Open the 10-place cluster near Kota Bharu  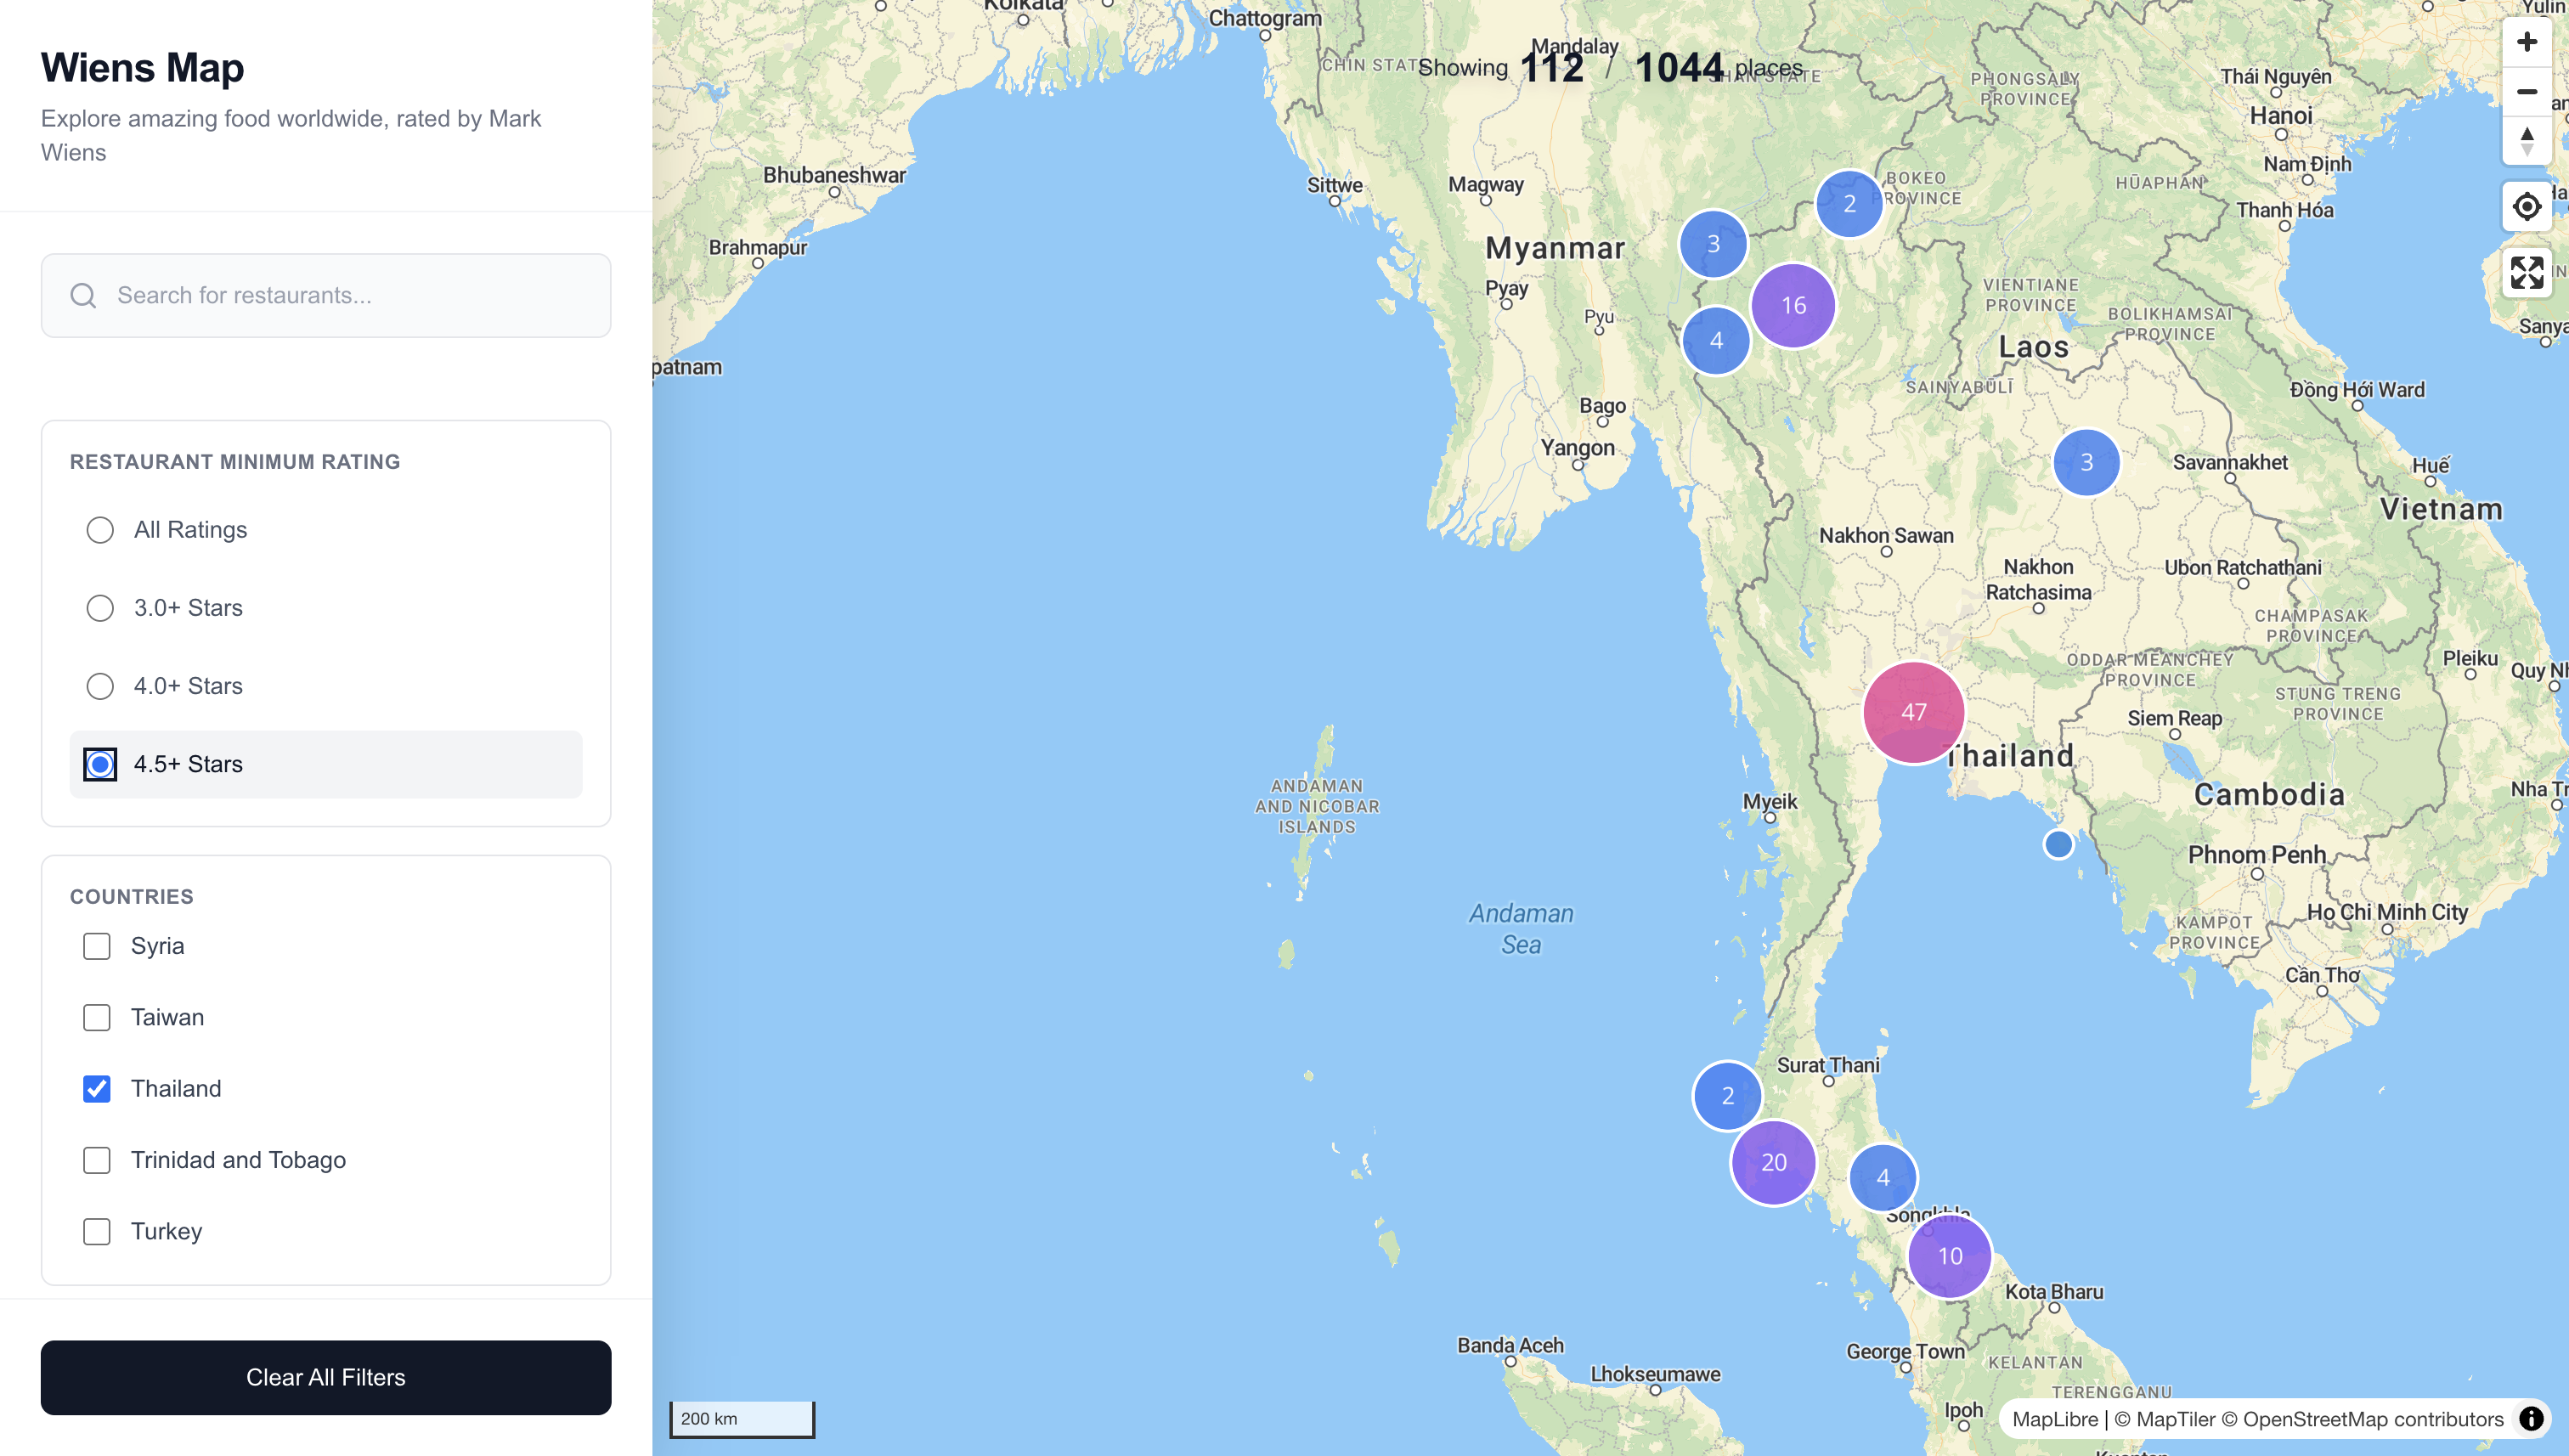tap(1948, 1256)
